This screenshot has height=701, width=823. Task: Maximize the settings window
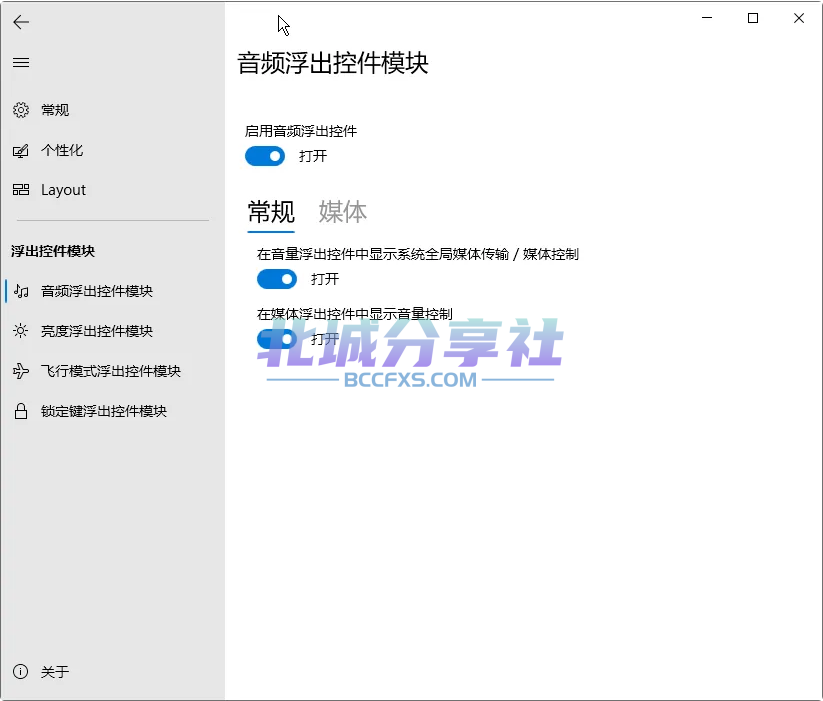(753, 18)
